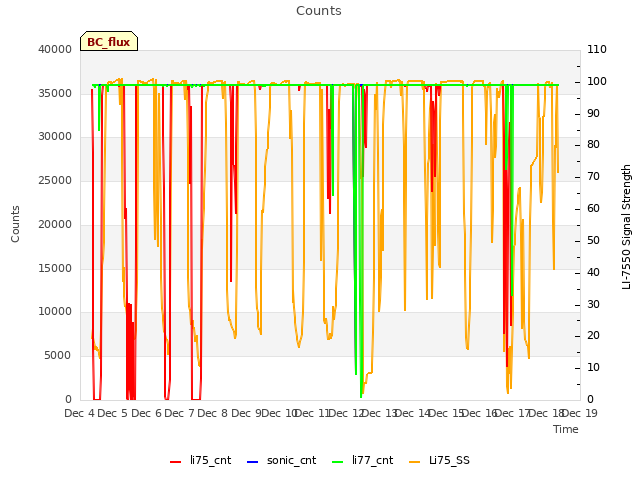The image size is (640, 480).
Task: Click the 15000 y-axis tick label
Action: pyautogui.click(x=55, y=269)
